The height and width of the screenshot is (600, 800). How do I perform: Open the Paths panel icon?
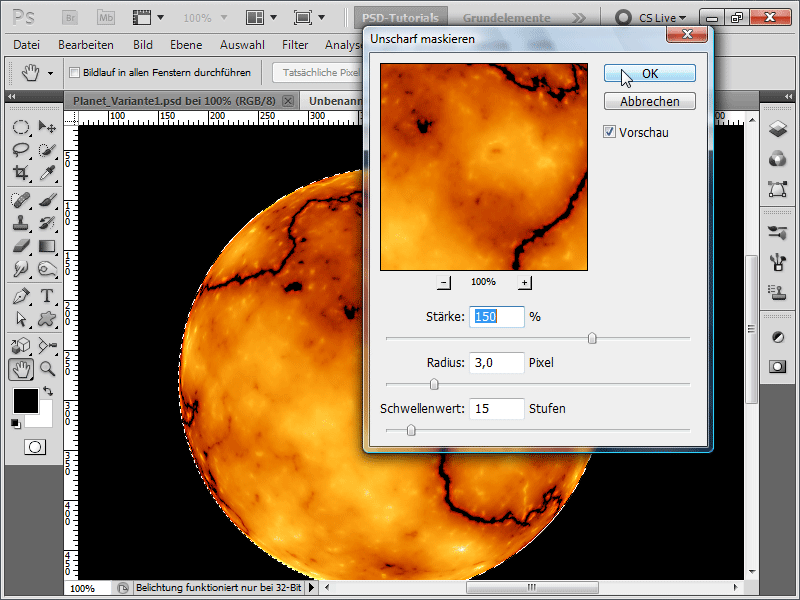click(778, 189)
